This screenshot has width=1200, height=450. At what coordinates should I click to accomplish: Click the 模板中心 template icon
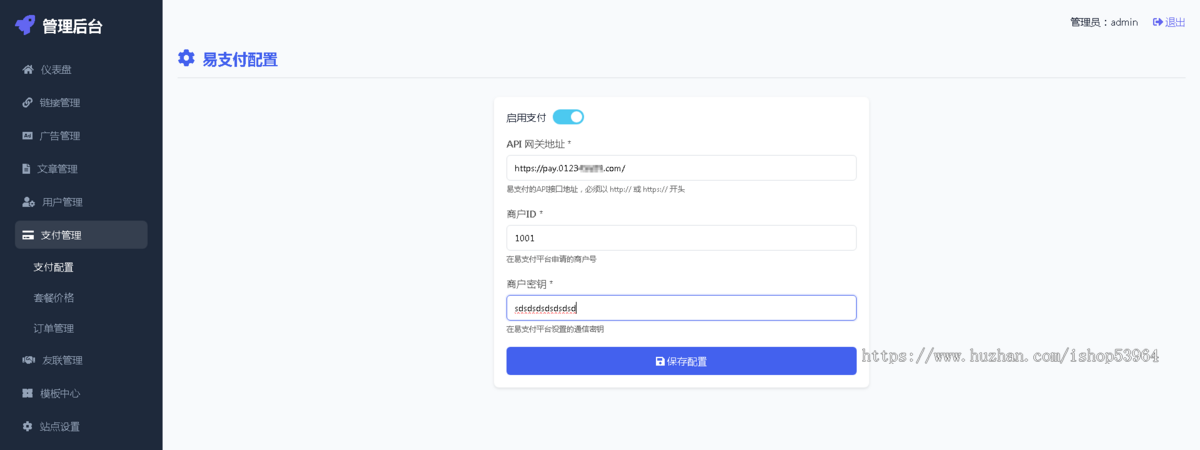tap(28, 393)
